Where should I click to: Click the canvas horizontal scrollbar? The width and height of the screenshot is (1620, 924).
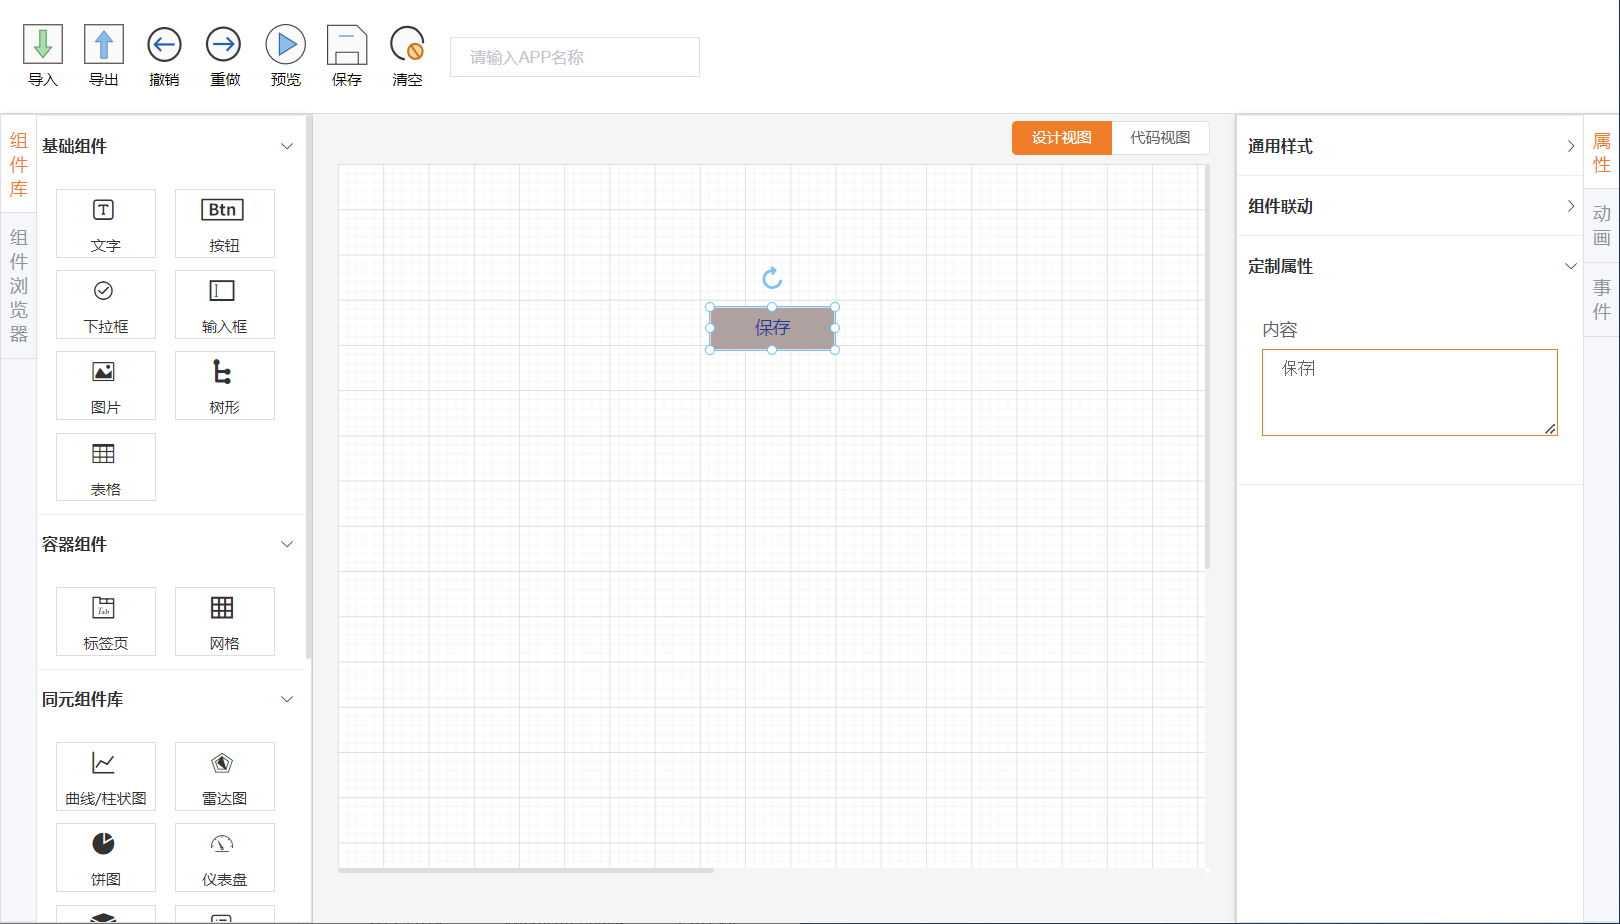(526, 870)
